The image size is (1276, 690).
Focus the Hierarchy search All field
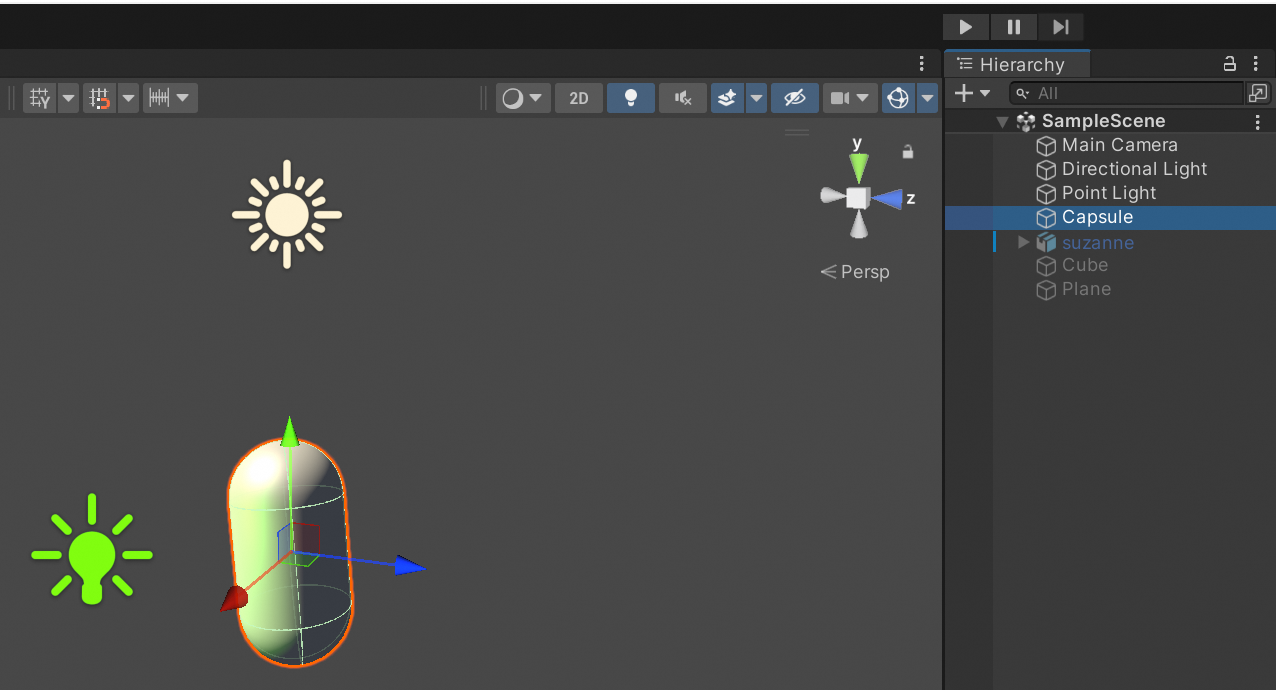point(1125,93)
